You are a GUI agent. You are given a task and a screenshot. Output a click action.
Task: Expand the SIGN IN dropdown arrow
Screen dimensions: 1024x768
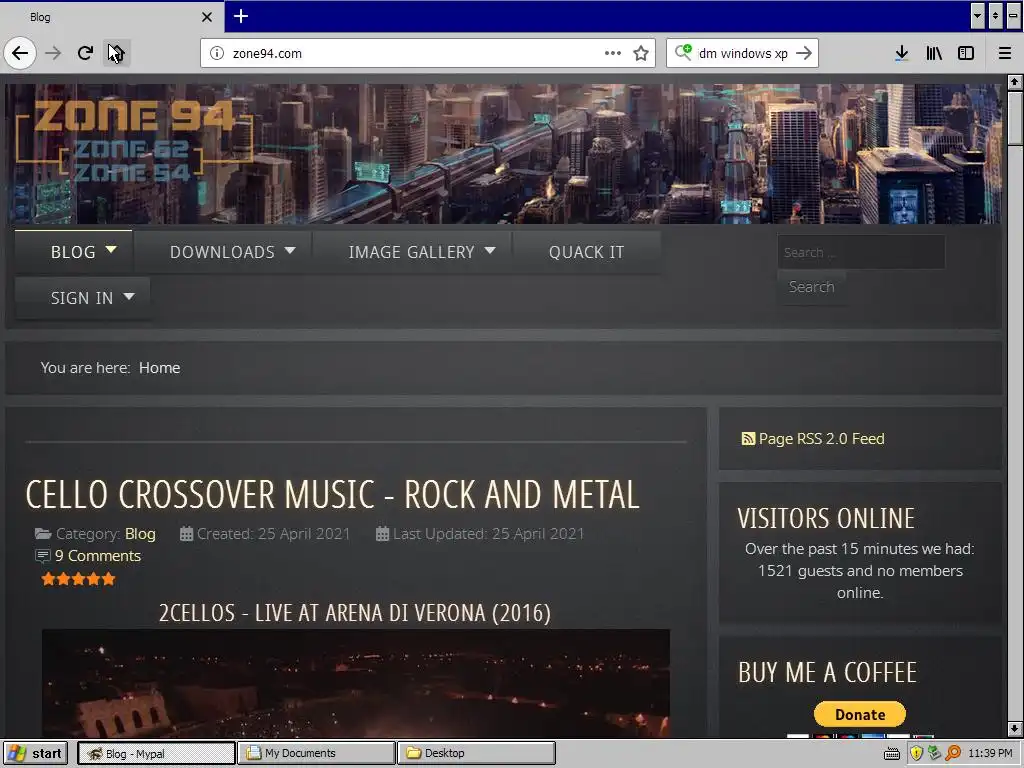pos(129,296)
